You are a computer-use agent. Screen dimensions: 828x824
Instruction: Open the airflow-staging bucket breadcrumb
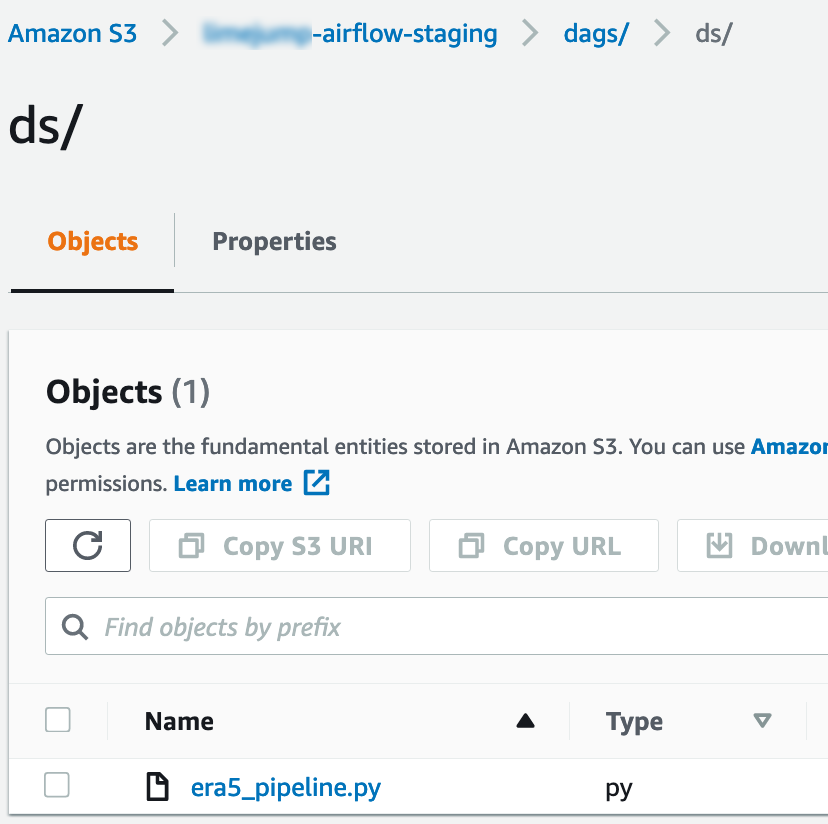(350, 34)
